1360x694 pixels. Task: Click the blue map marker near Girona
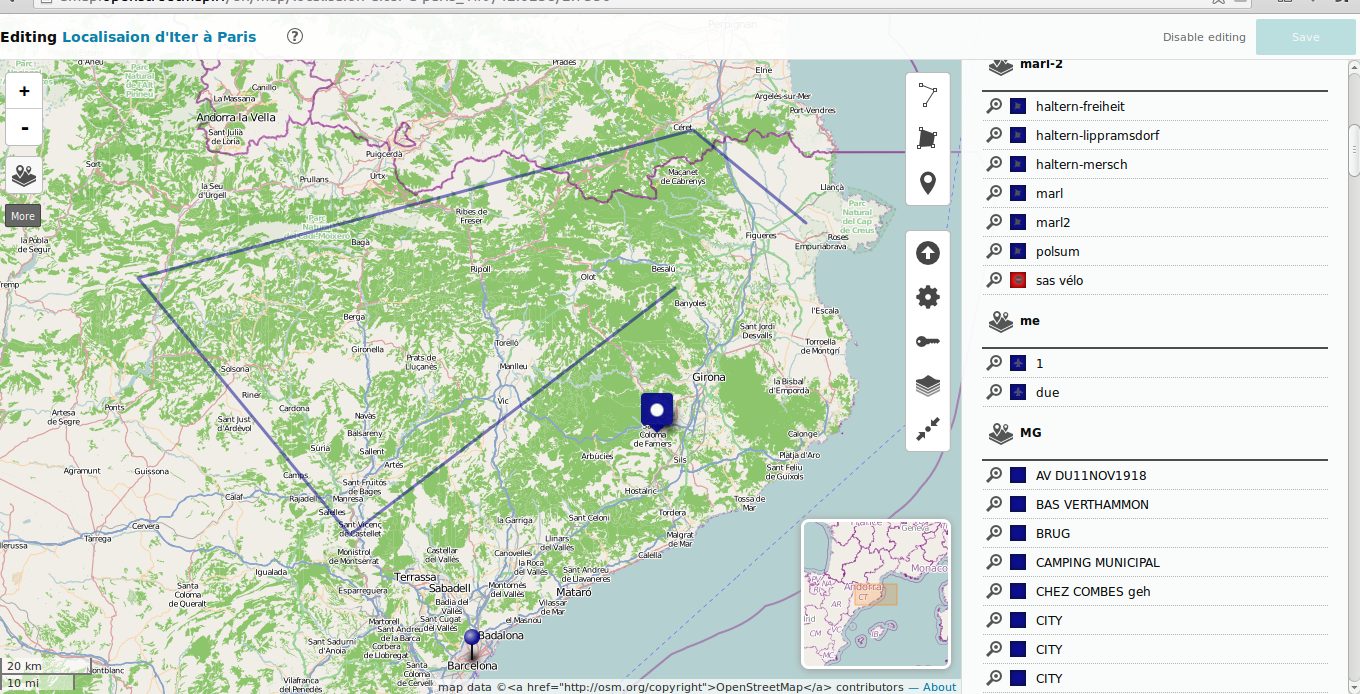(657, 411)
